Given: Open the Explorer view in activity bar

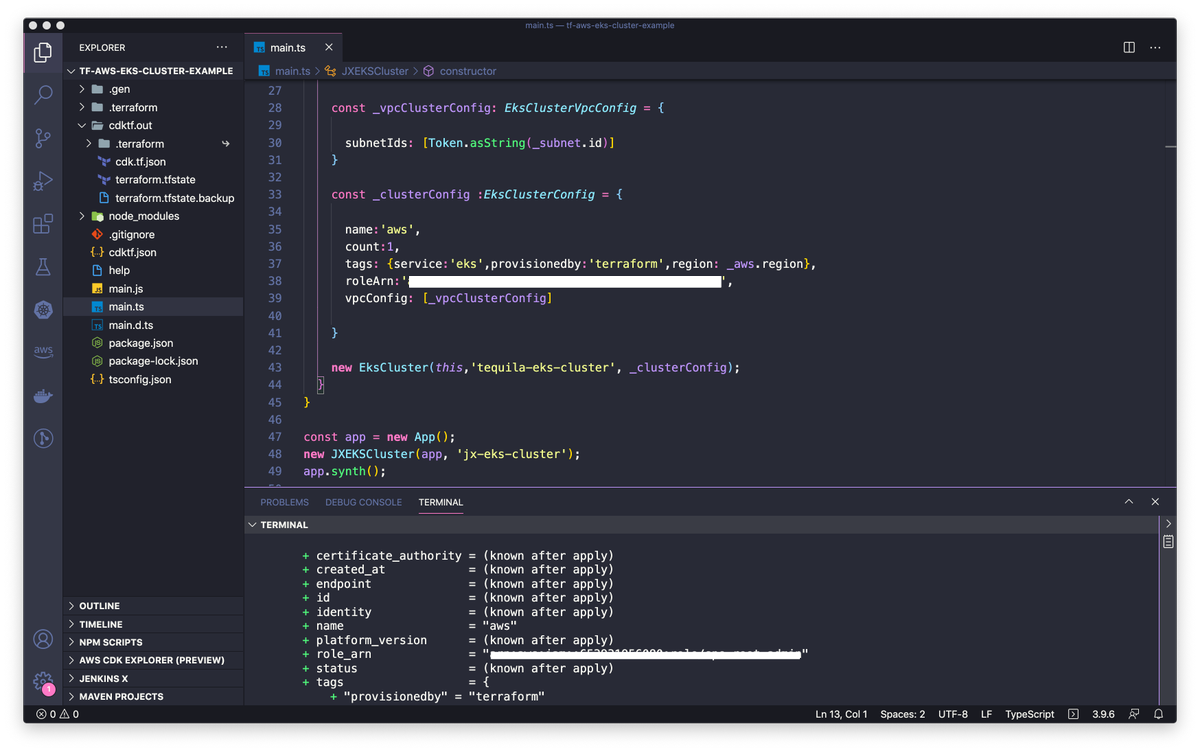Looking at the screenshot, I should tap(43, 52).
